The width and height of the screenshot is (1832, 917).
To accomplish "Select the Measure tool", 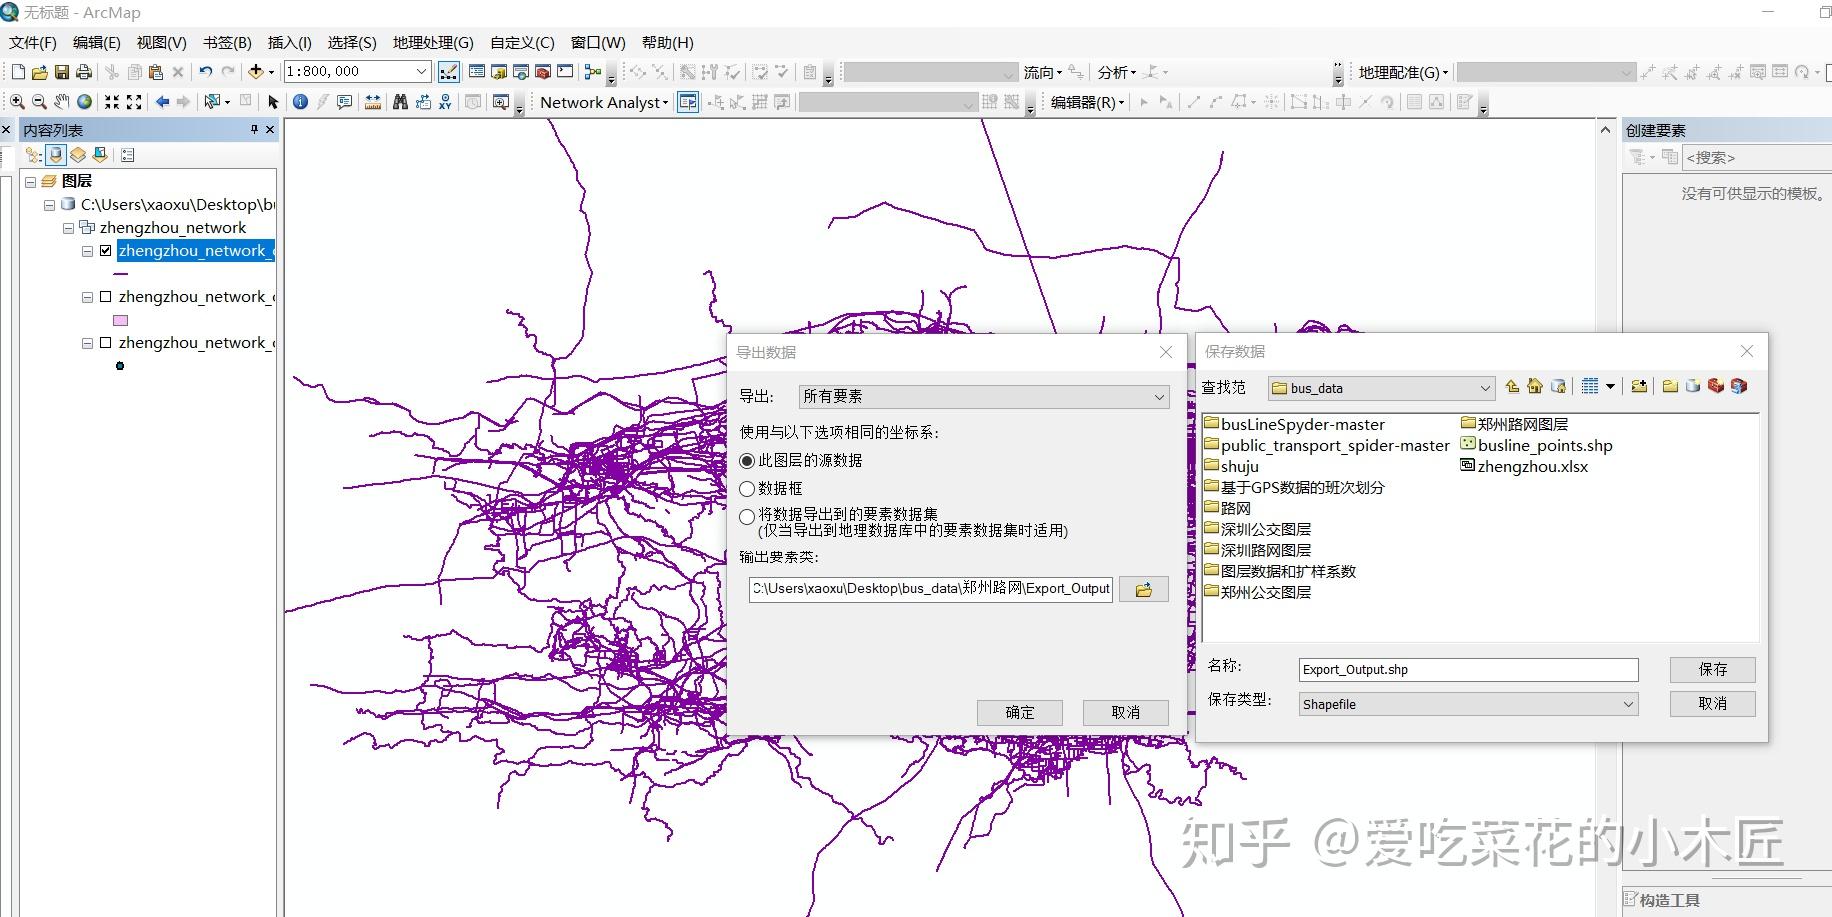I will pyautogui.click(x=373, y=101).
